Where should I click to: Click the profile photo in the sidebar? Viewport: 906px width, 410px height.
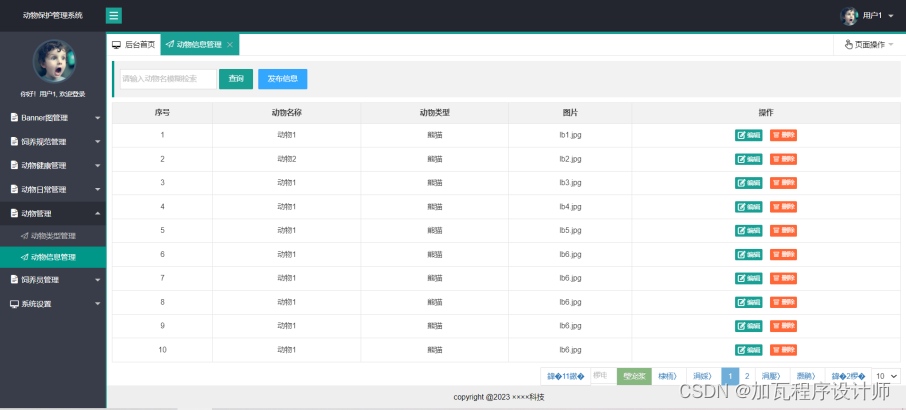click(x=54, y=61)
